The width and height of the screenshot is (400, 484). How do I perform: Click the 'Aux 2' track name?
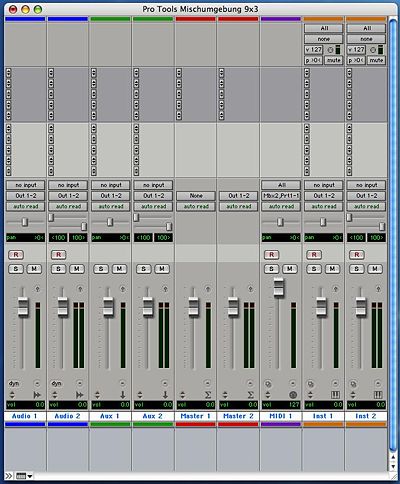pyautogui.click(x=153, y=416)
